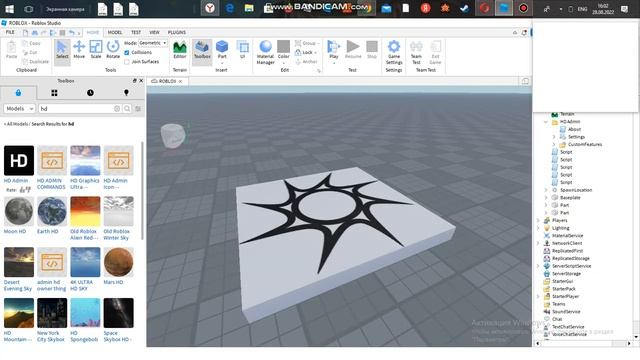The image size is (640, 360).
Task: Open Yandex Browser from taskbar
Action: pyautogui.click(x=210, y=8)
